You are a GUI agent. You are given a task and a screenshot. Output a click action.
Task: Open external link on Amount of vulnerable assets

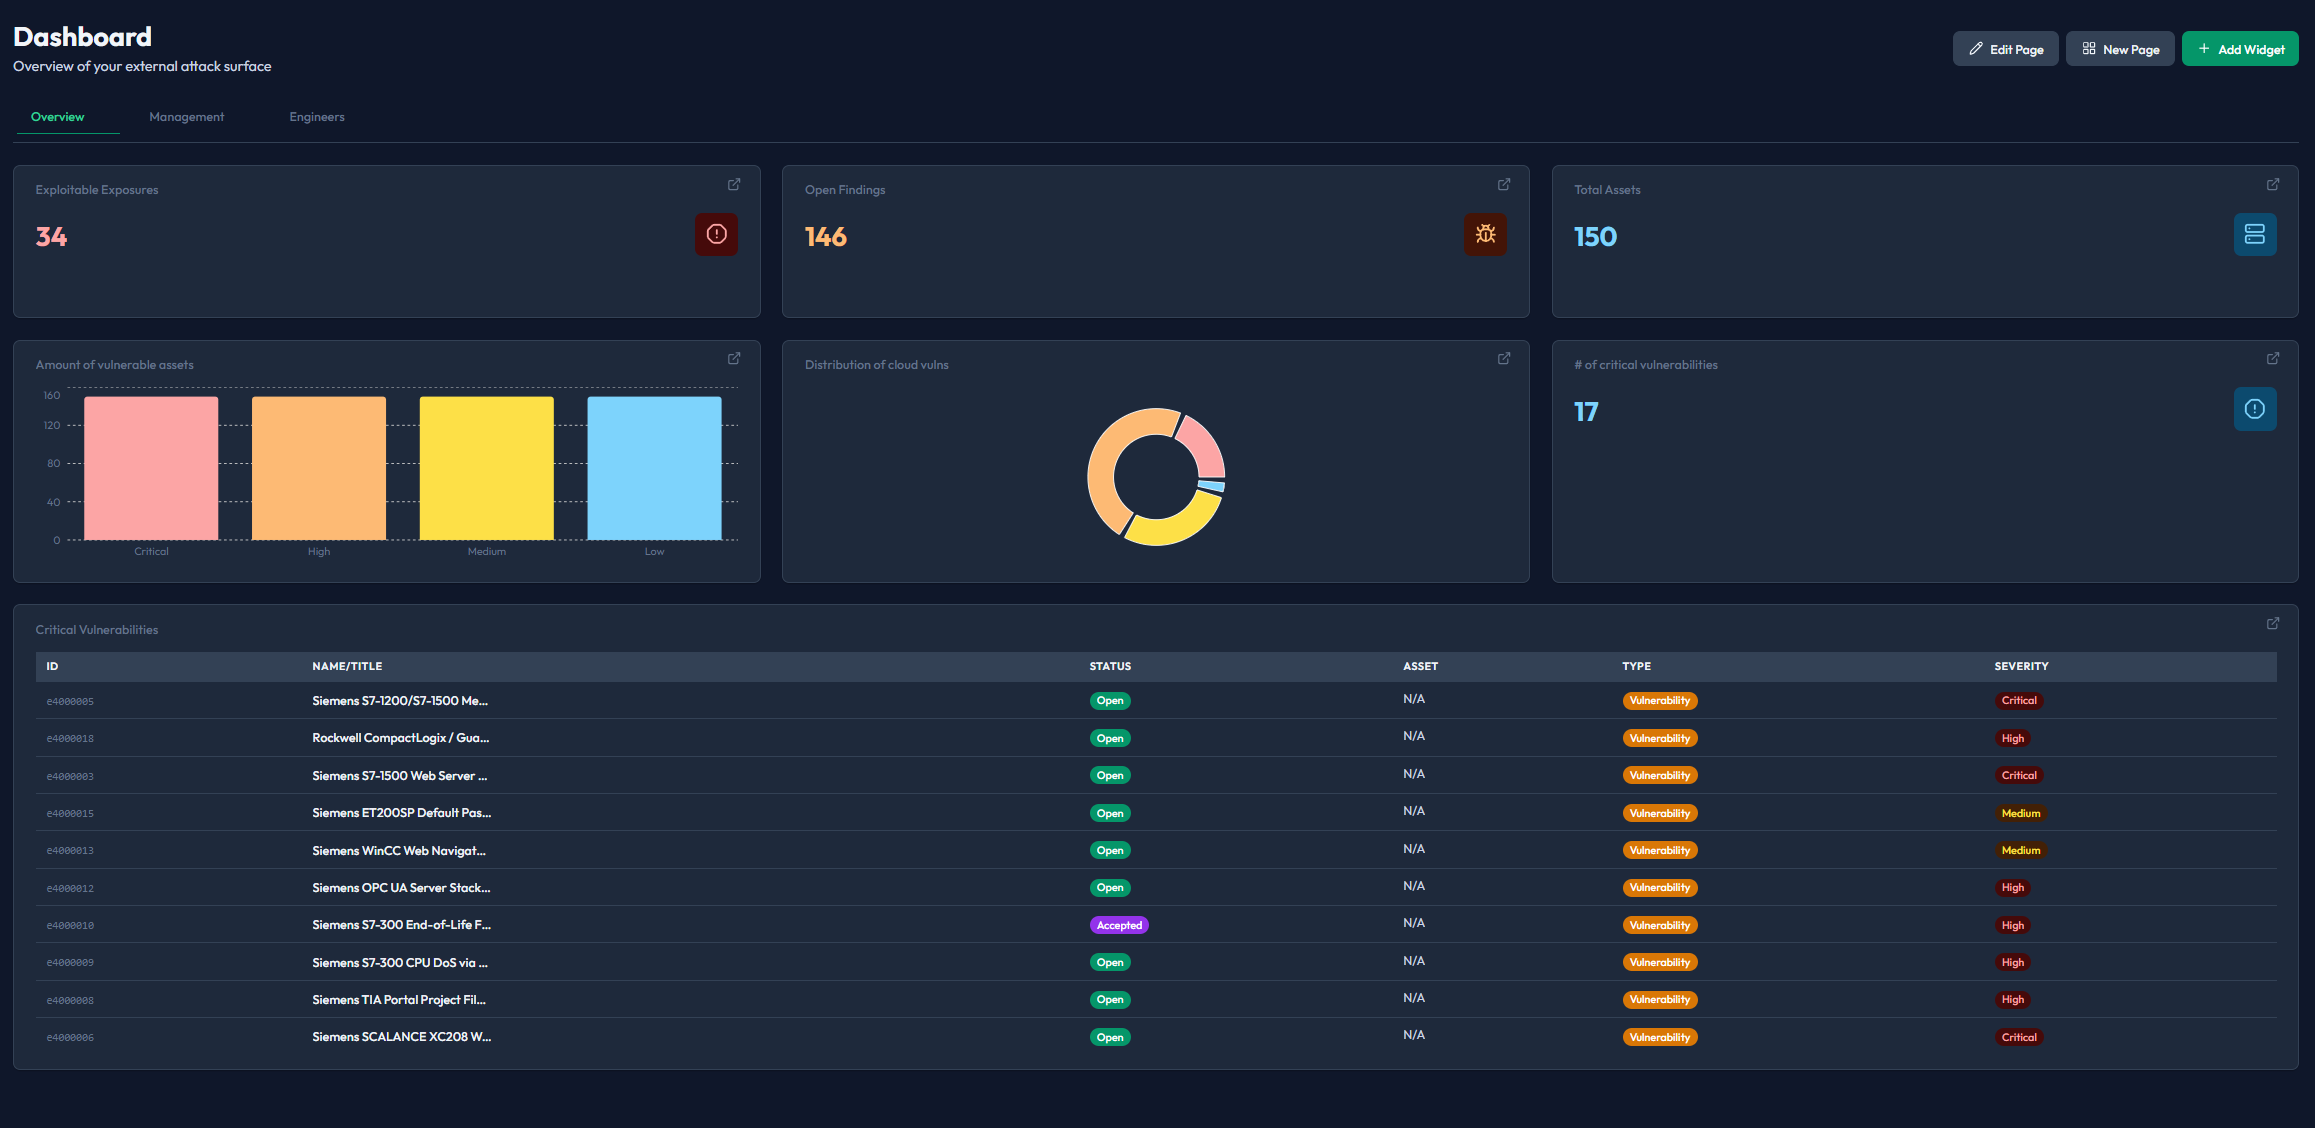click(733, 358)
